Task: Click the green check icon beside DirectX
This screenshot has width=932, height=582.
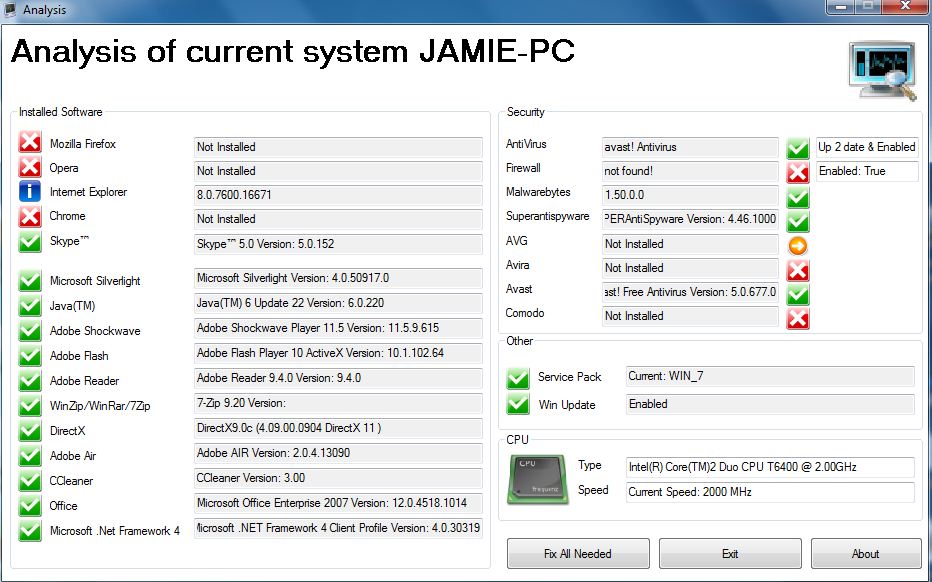Action: coord(30,430)
